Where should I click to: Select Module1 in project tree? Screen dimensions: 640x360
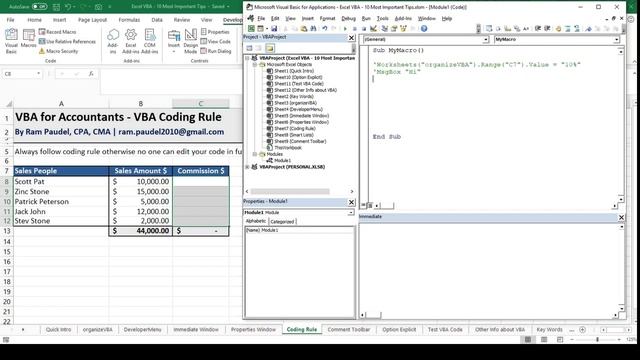(x=282, y=160)
